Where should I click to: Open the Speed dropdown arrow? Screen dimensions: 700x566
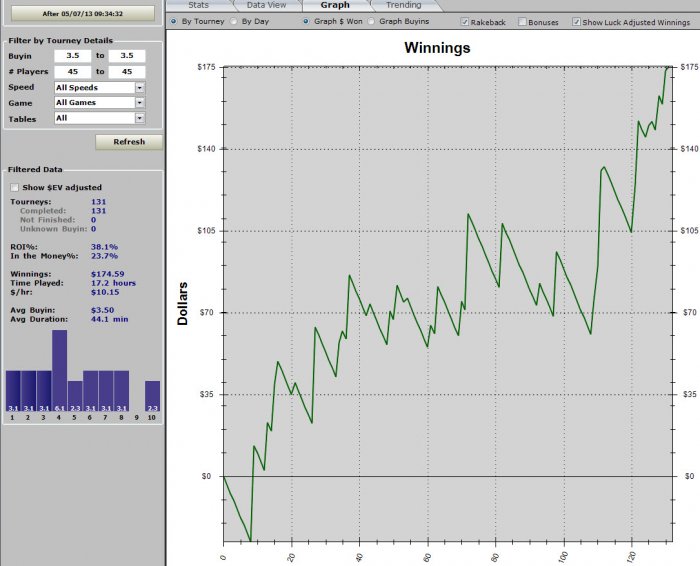pyautogui.click(x=140, y=87)
